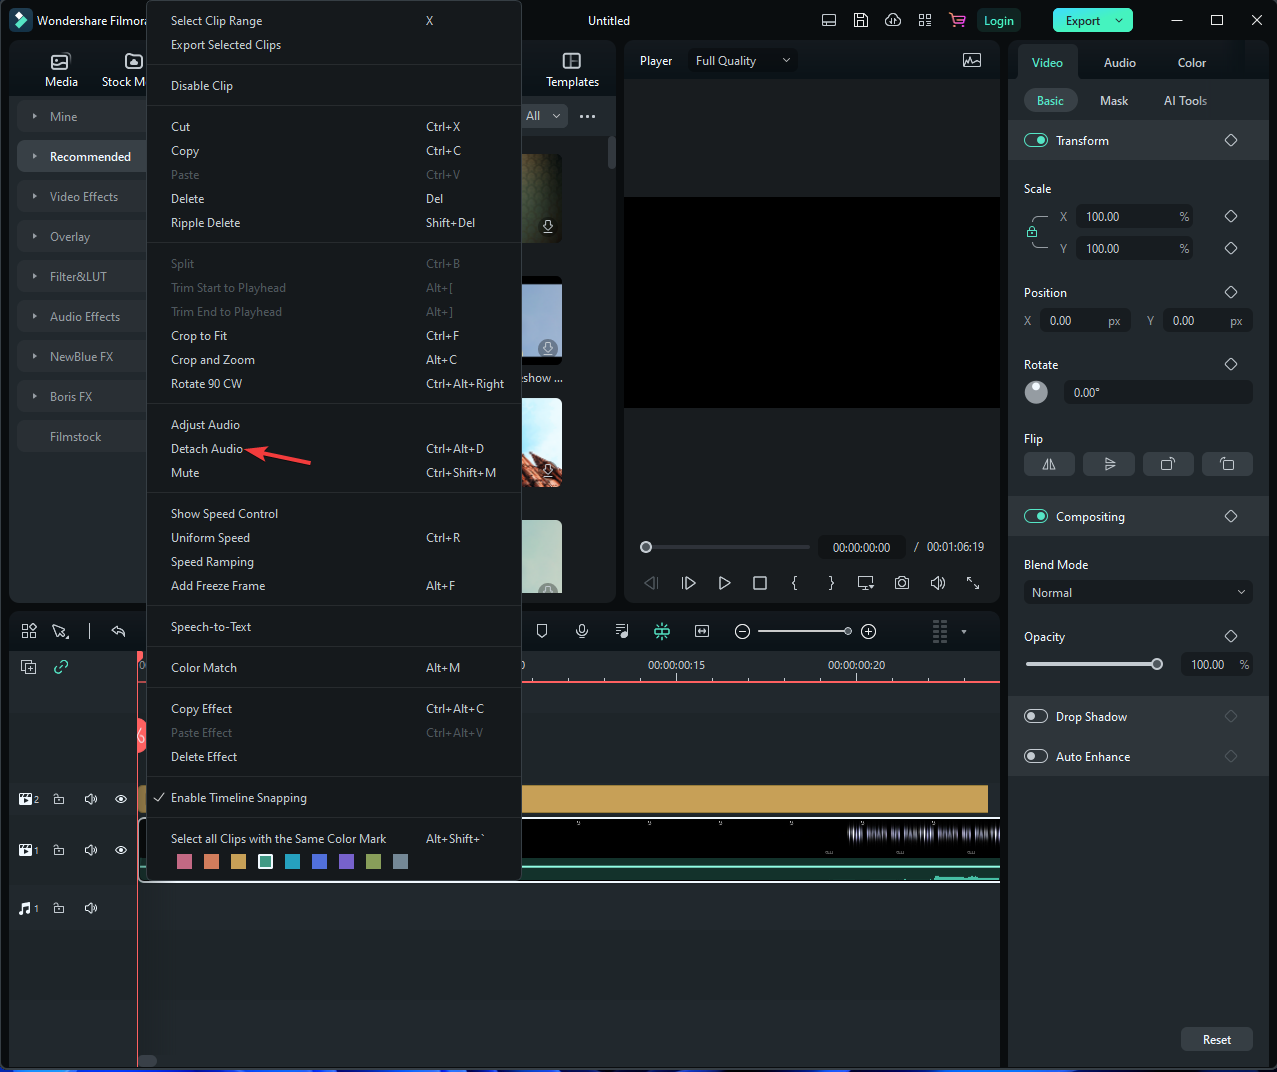Click the add marker icon above timeline
1277x1072 pixels.
pyautogui.click(x=542, y=631)
